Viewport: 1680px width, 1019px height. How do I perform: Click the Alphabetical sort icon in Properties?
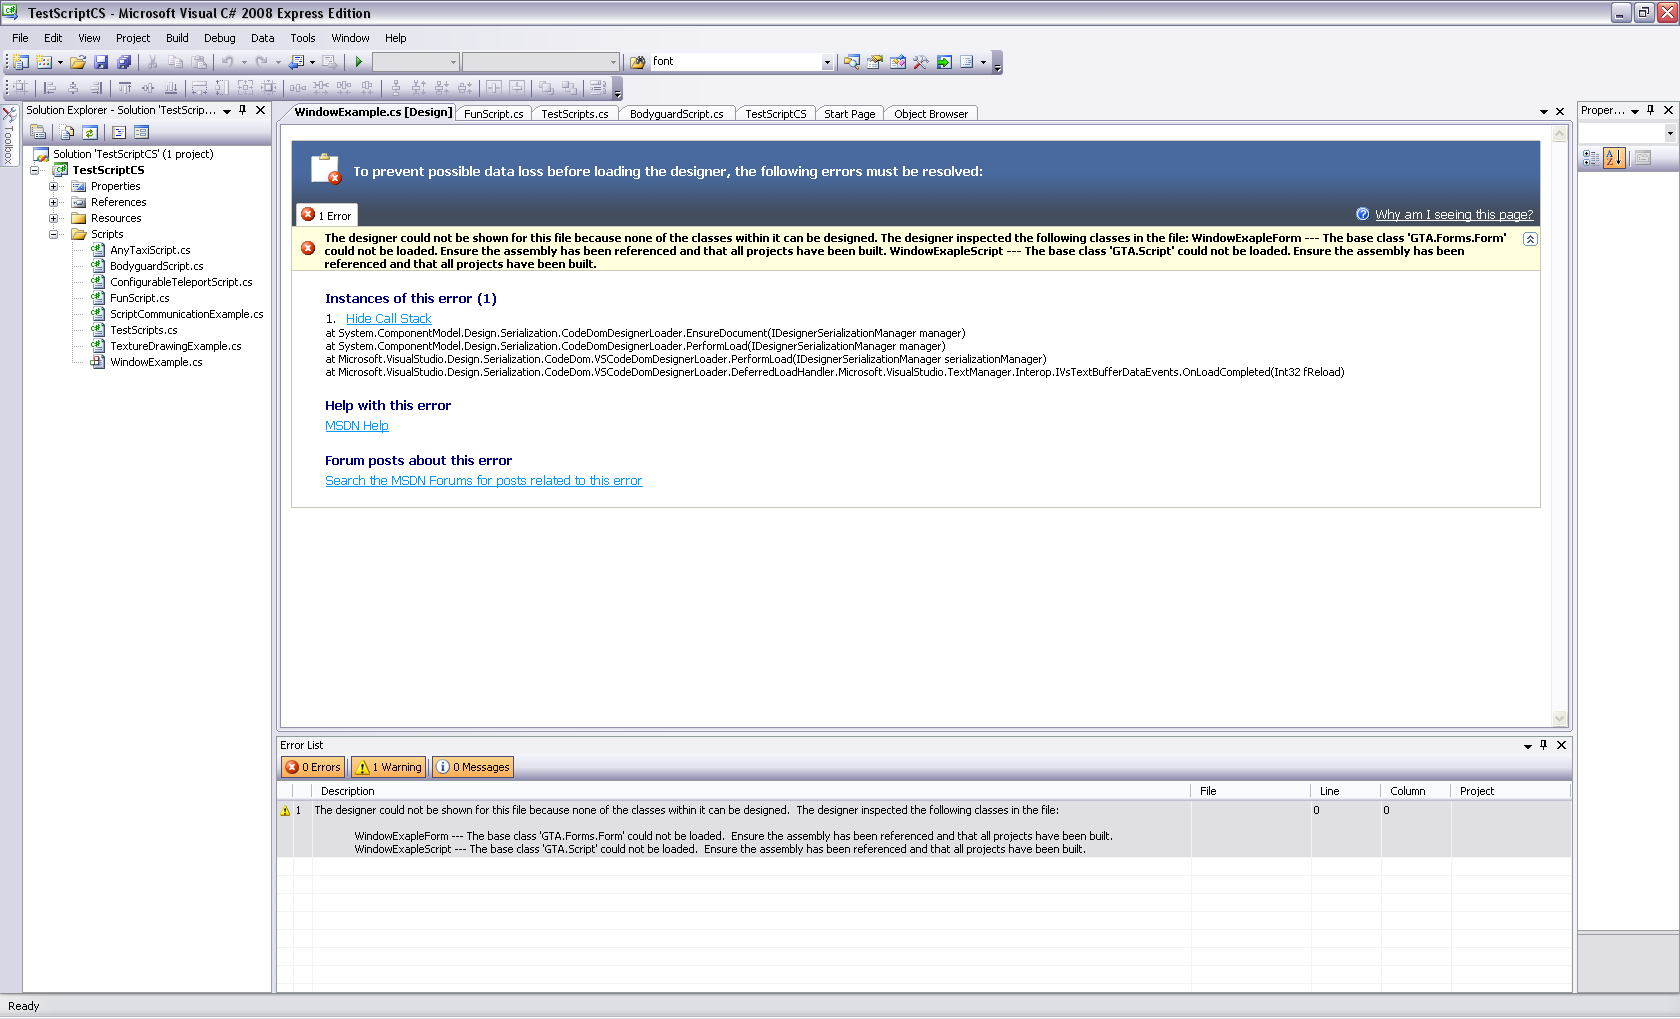pos(1614,158)
